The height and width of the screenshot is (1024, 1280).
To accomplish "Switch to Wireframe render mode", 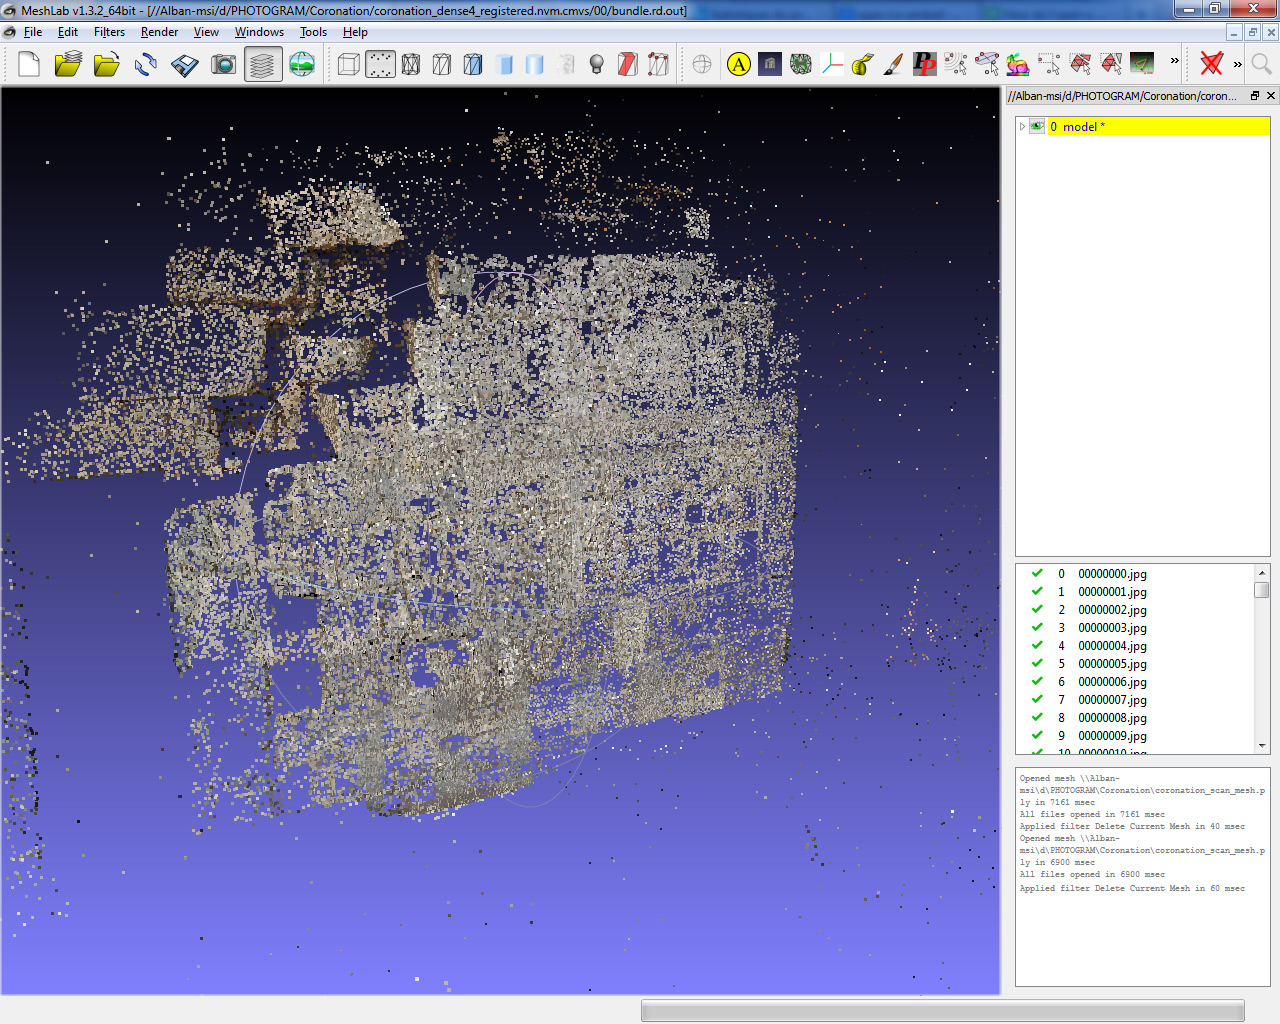I will tap(411, 65).
